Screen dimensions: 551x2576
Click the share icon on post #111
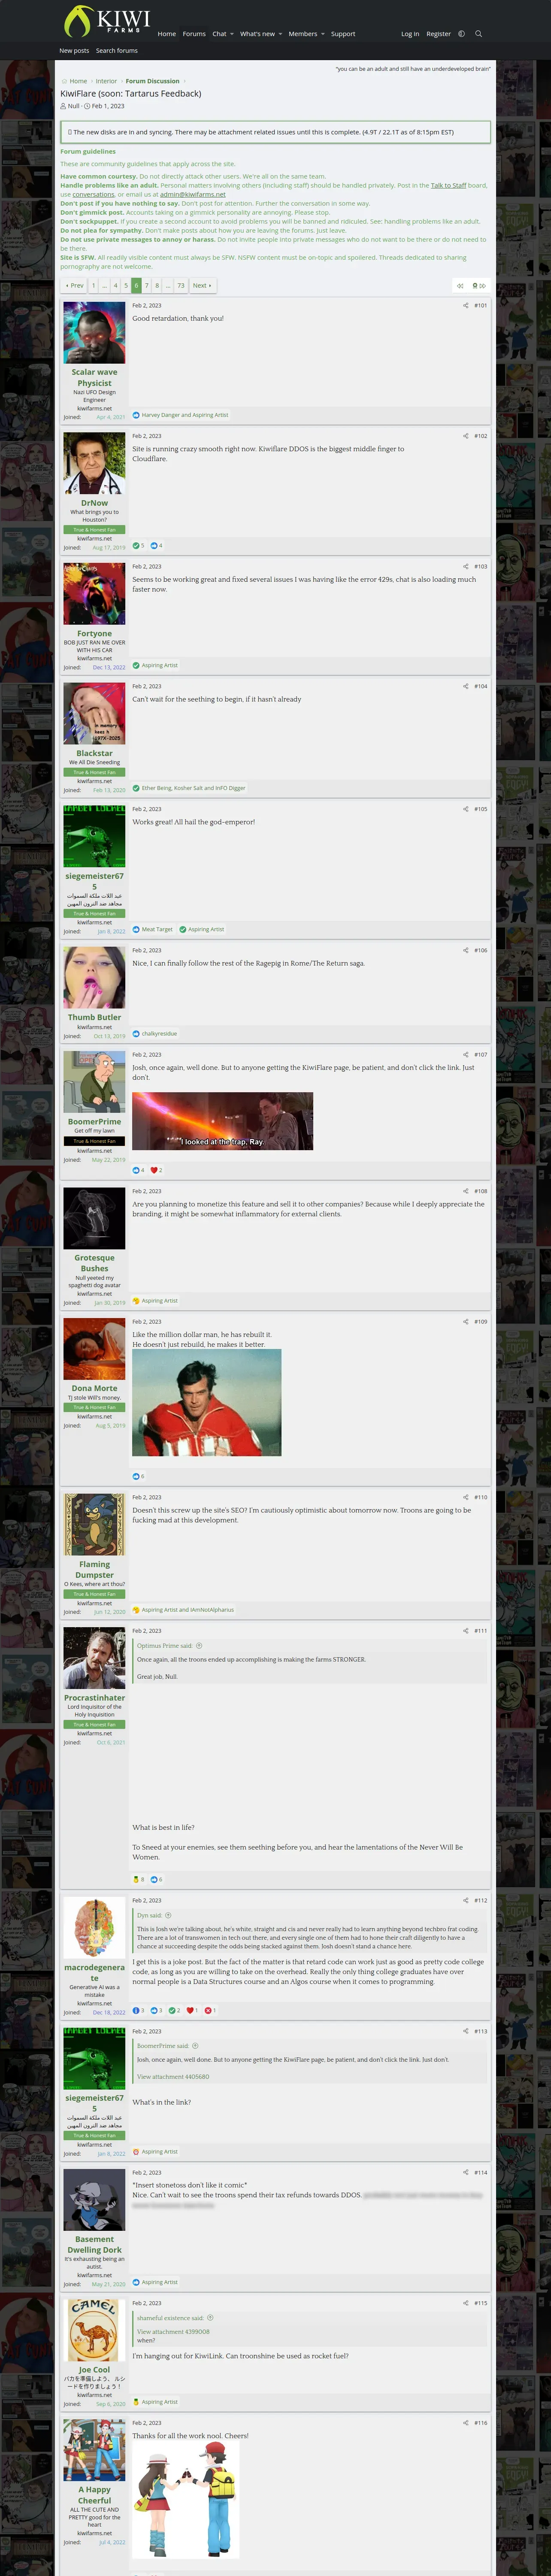(466, 1630)
